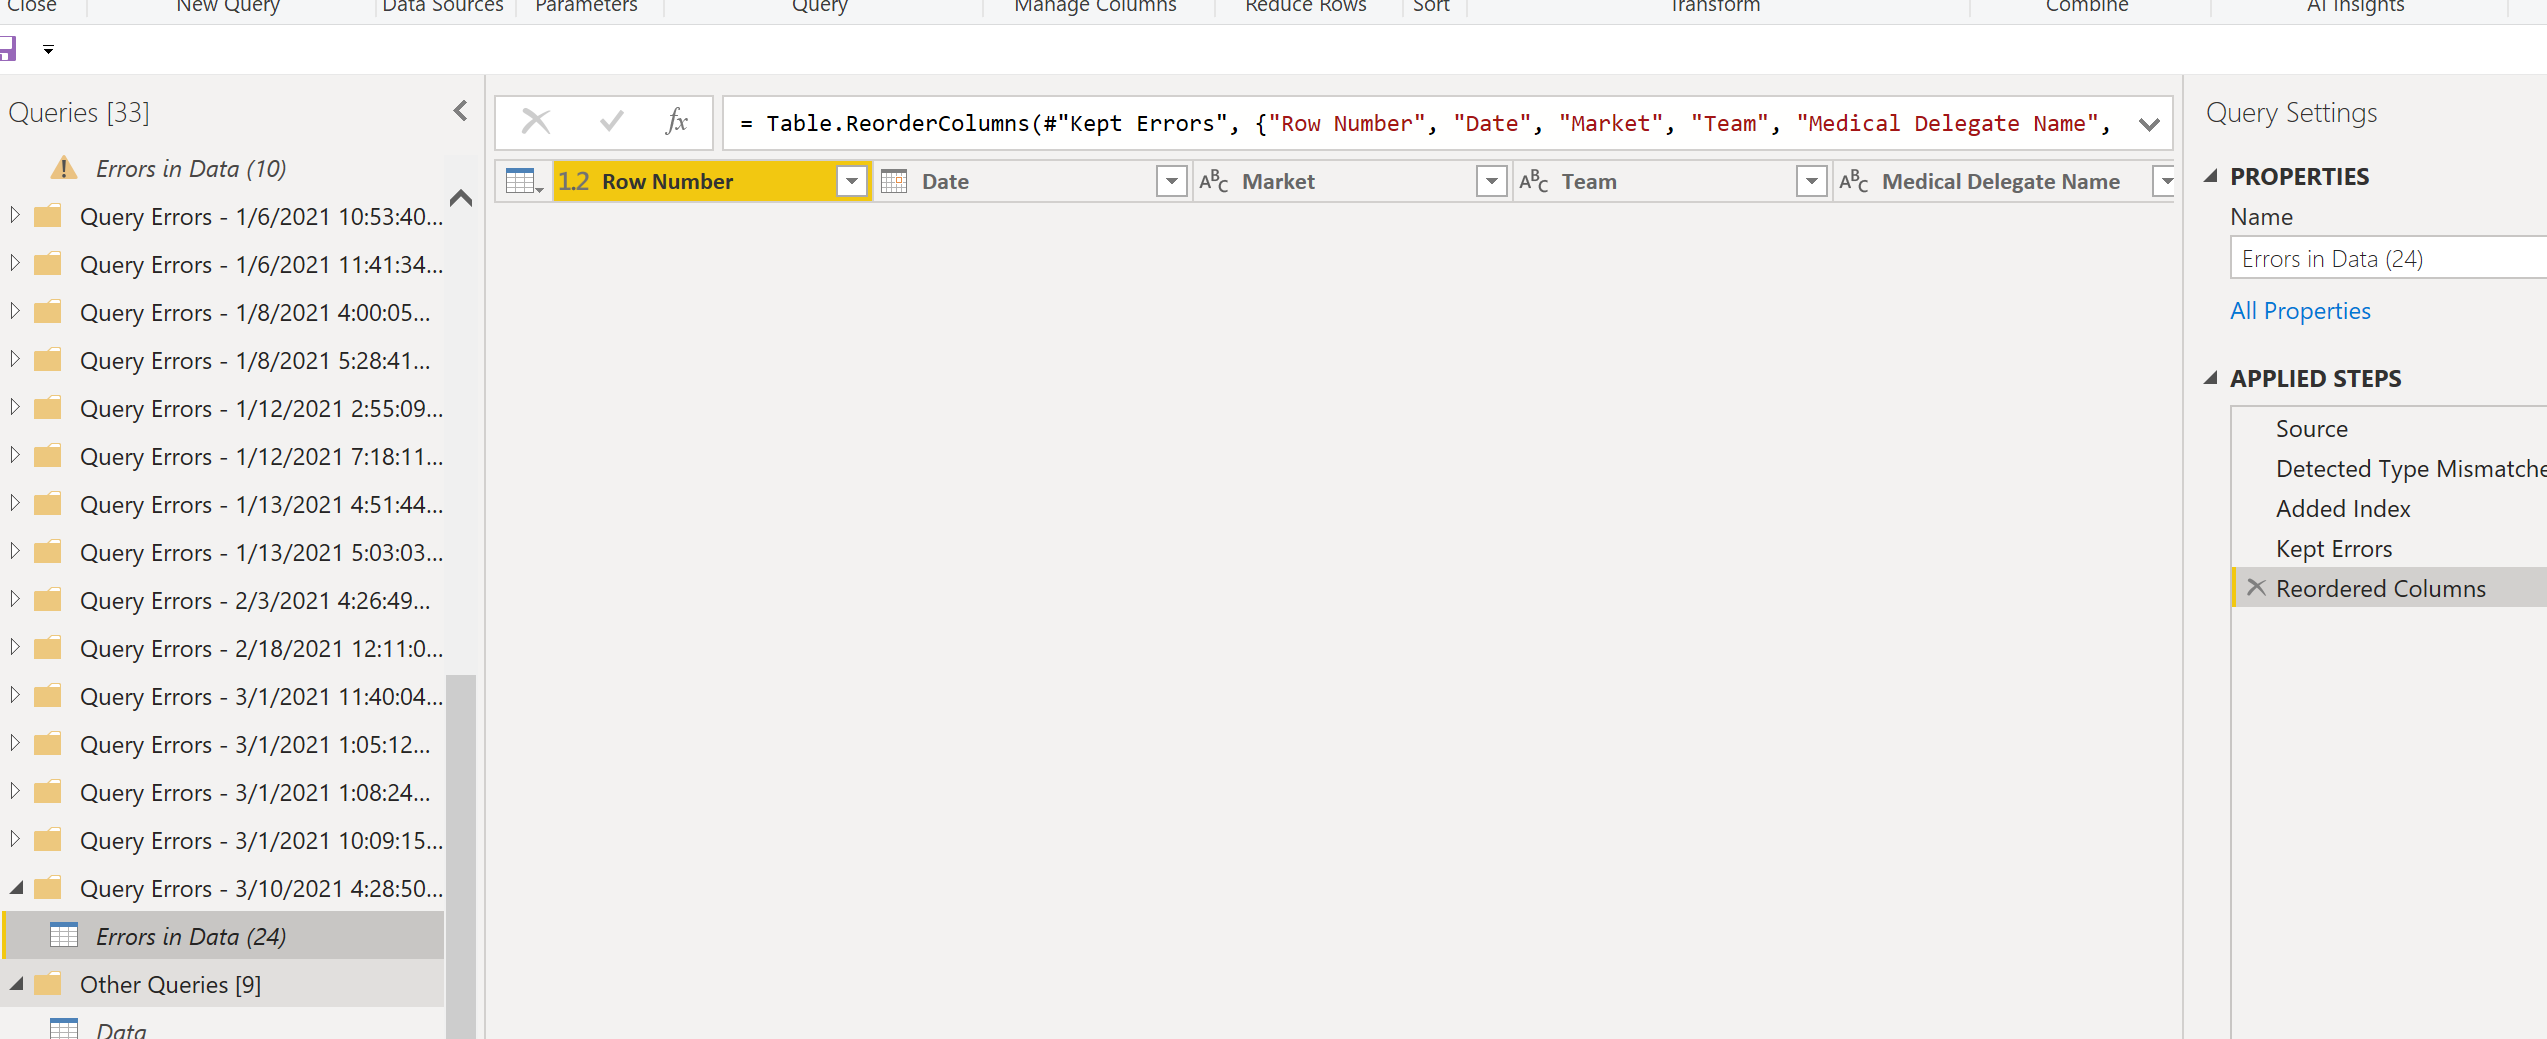Screen dimensions: 2547x1039
Task: Click the Query Errors 1/13/2021 5:03:03 folder icon
Action: pos(47,552)
